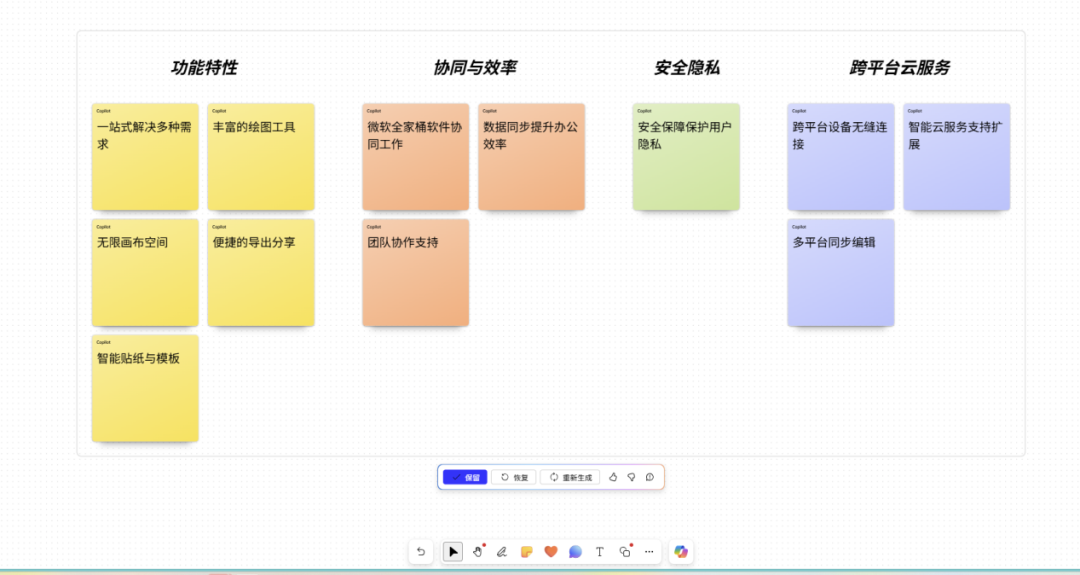Image resolution: width=1080 pixels, height=575 pixels.
Task: Add a sticky note using the toolbar
Action: coord(526,551)
